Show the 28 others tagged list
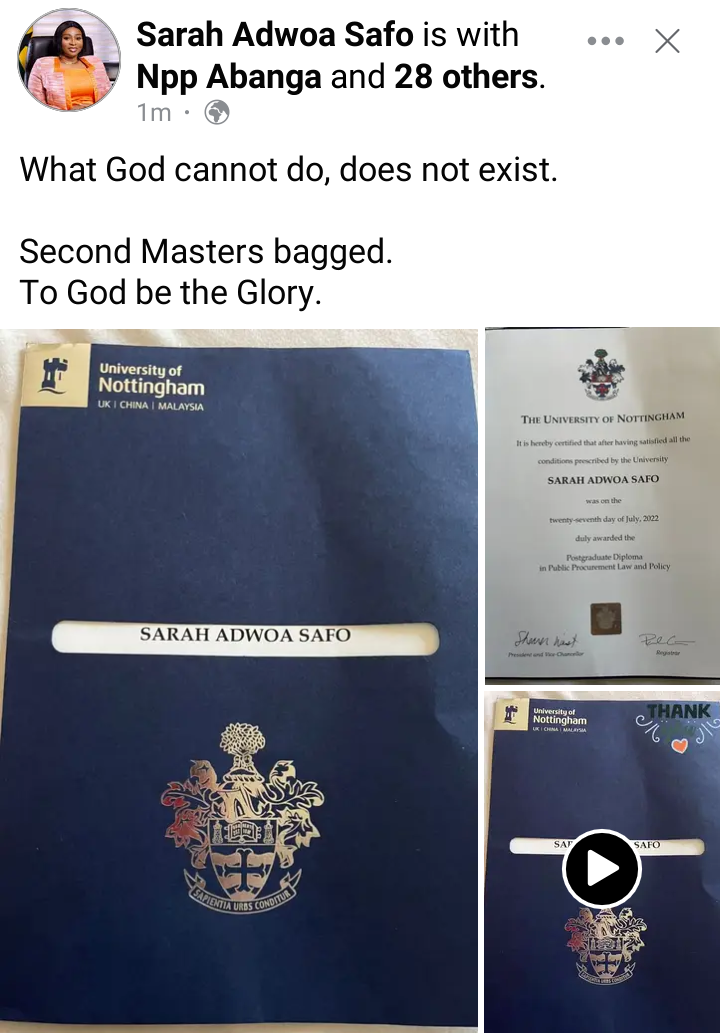The image size is (720, 1033). [x=466, y=76]
